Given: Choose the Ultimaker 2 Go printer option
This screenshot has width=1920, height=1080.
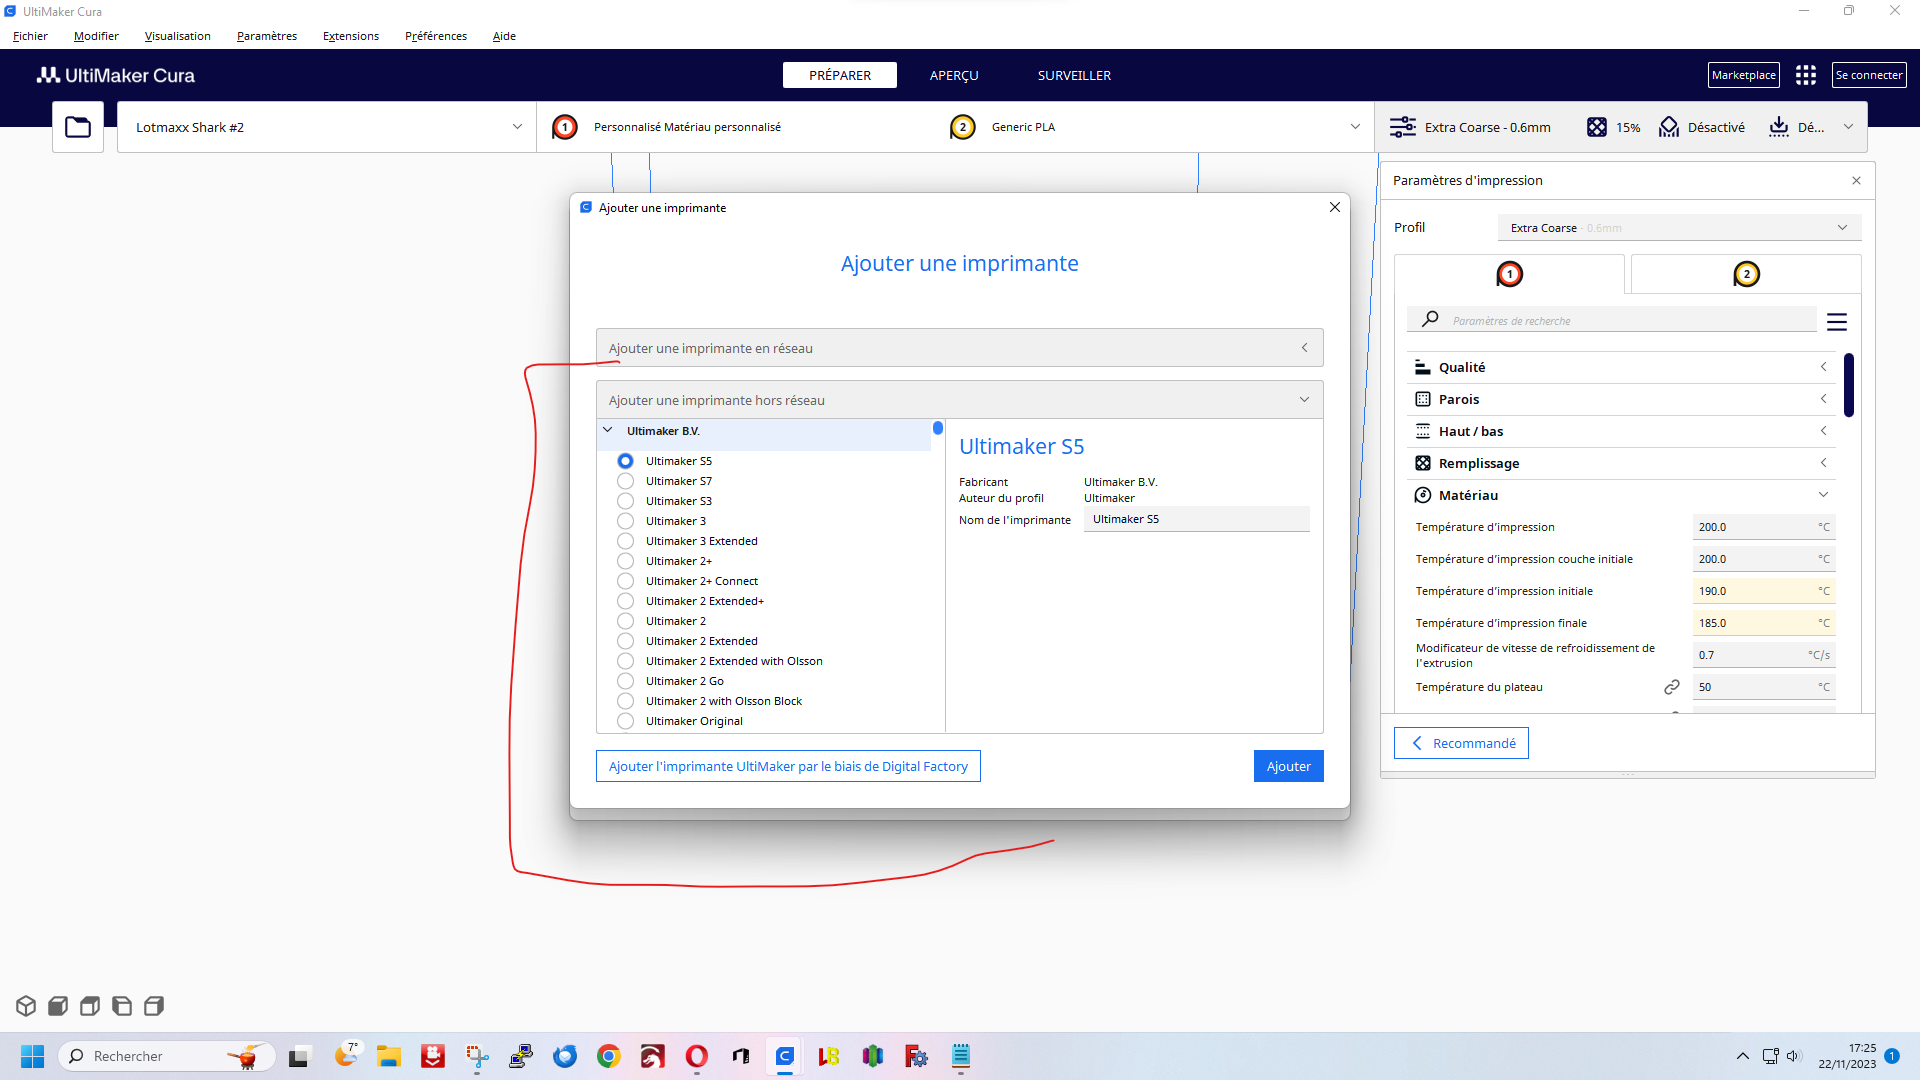Looking at the screenshot, I should (625, 681).
